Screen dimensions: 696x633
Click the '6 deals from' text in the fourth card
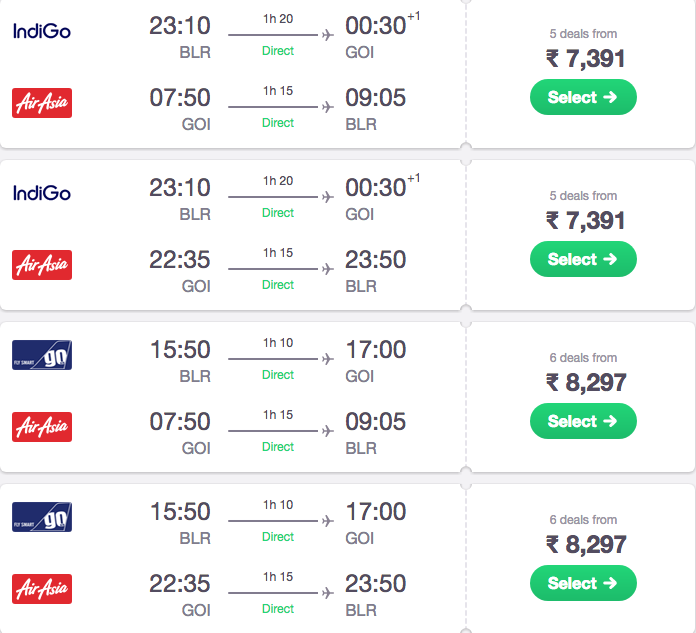(x=583, y=520)
